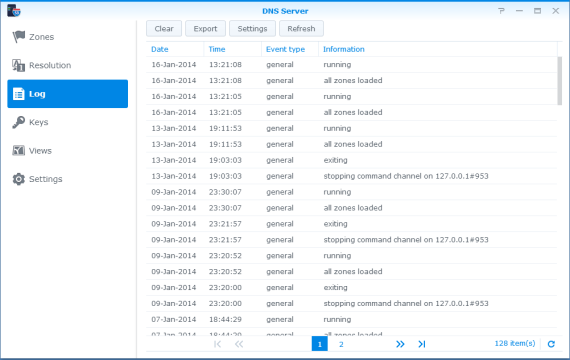Select the Log tab in sidebar
Image resolution: width=570 pixels, height=360 pixels.
coord(68,94)
